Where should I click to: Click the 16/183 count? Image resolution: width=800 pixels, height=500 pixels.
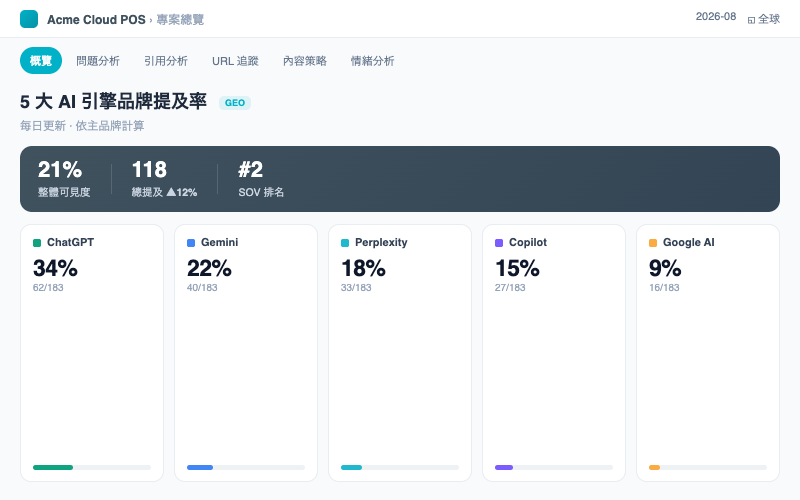664,288
